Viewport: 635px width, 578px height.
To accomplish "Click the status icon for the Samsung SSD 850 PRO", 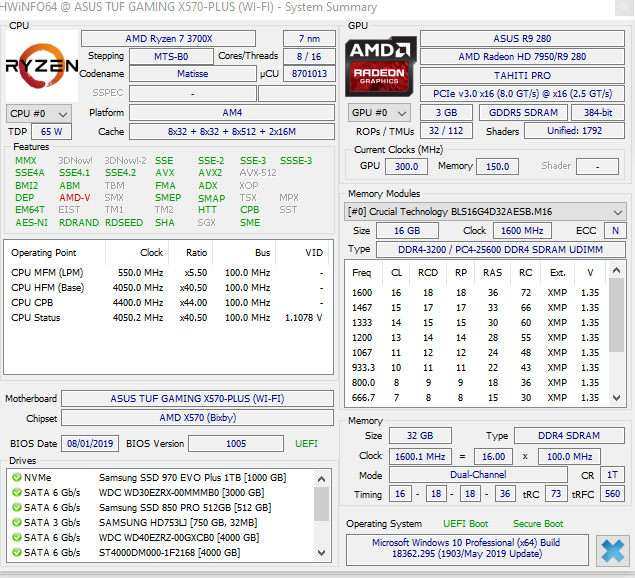I will [17, 508].
